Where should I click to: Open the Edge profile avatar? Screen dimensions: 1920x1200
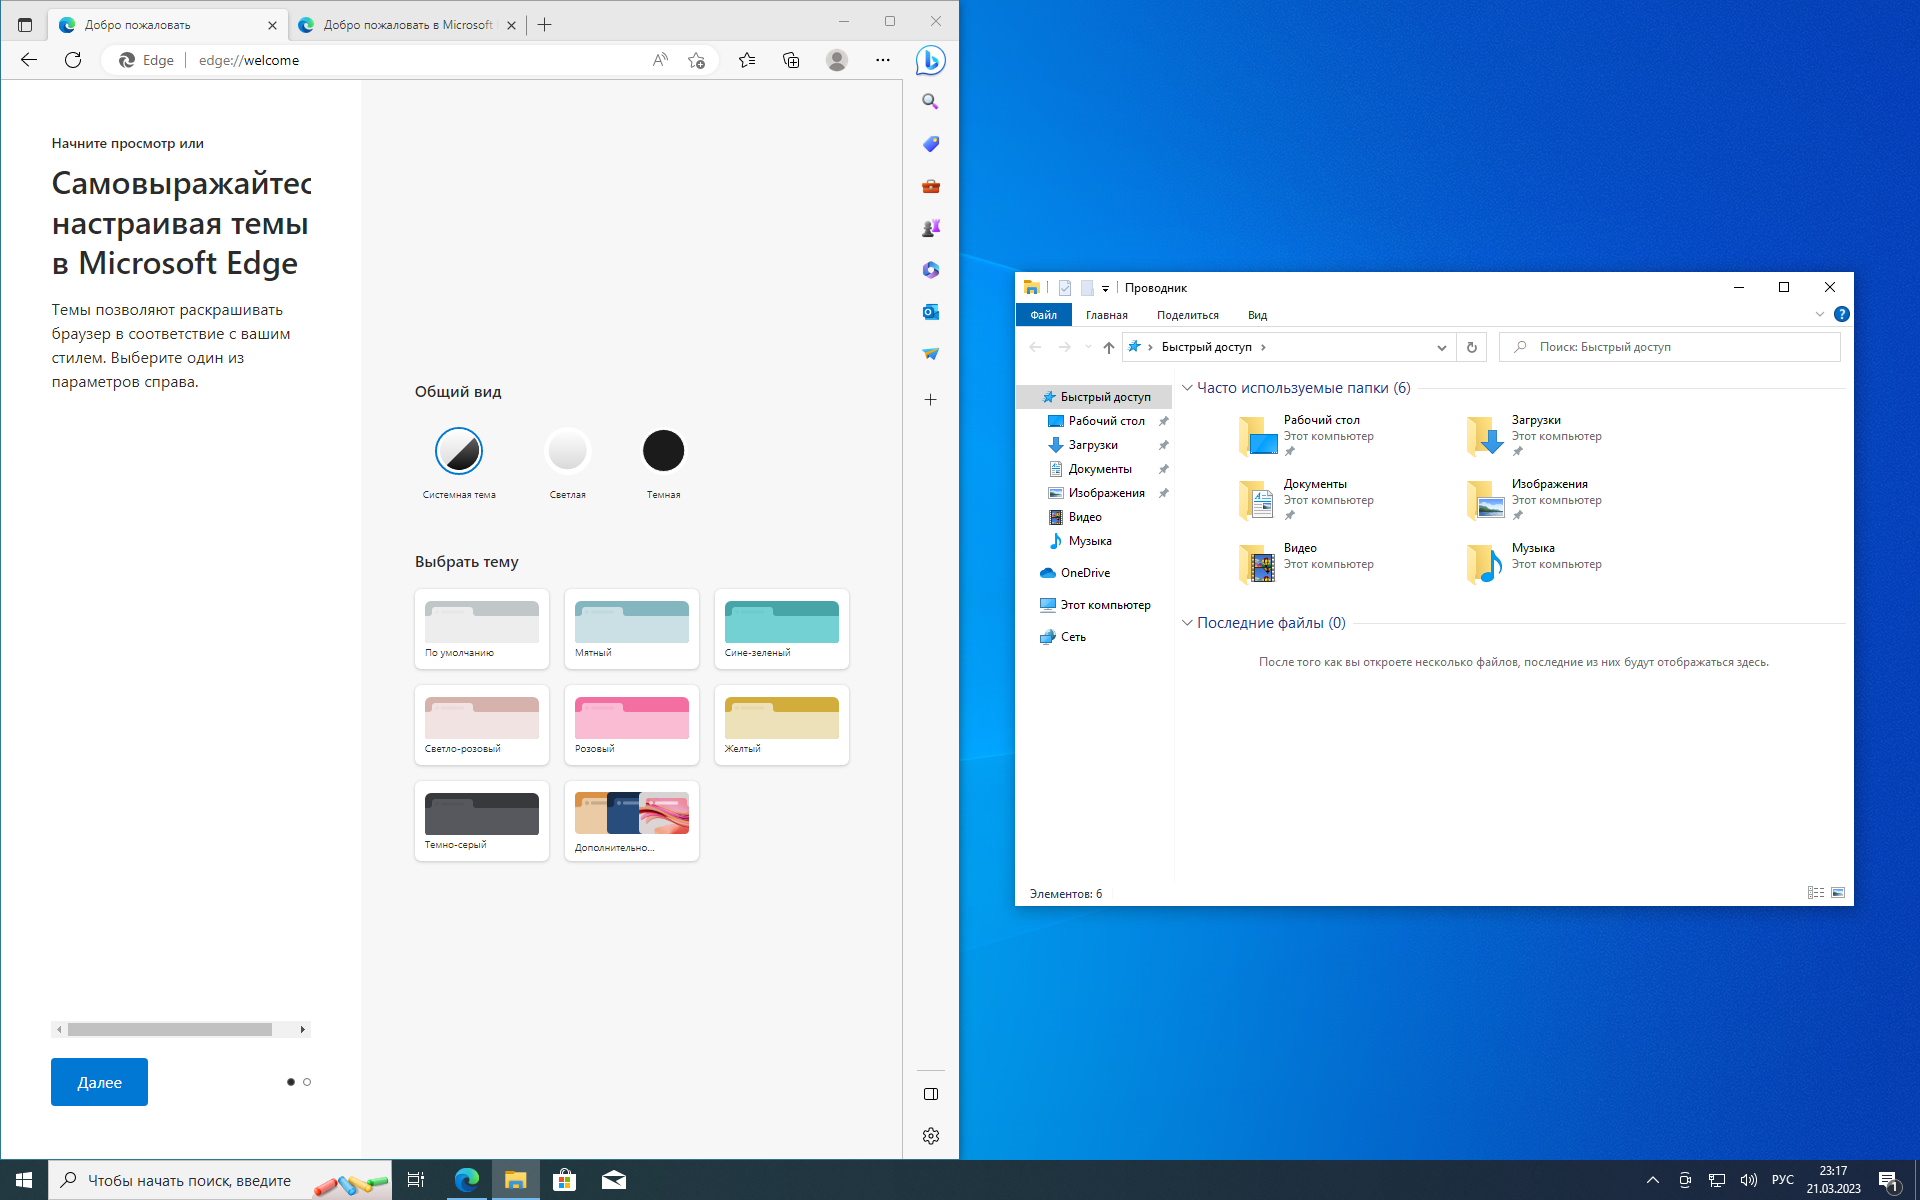tap(837, 60)
